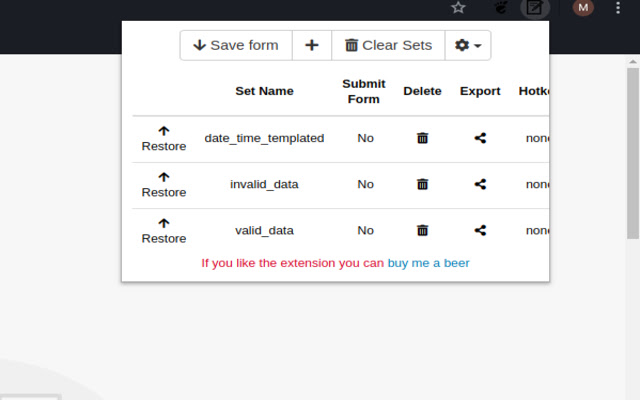Delete the date_time_templated set trash icon
This screenshot has height=400, width=640.
[x=422, y=138]
